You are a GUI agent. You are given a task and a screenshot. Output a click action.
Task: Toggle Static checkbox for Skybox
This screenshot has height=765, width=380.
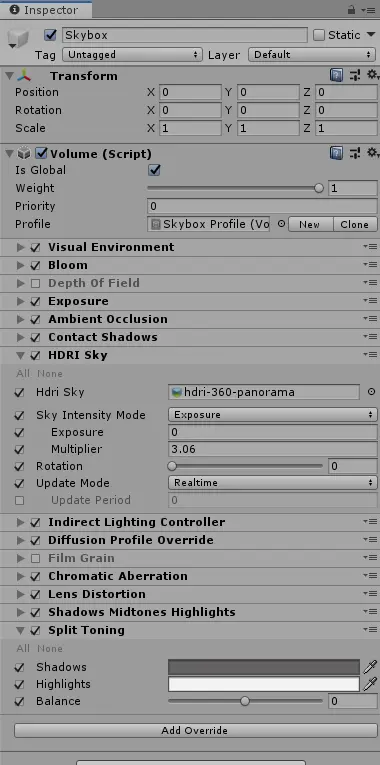pyautogui.click(x=319, y=35)
